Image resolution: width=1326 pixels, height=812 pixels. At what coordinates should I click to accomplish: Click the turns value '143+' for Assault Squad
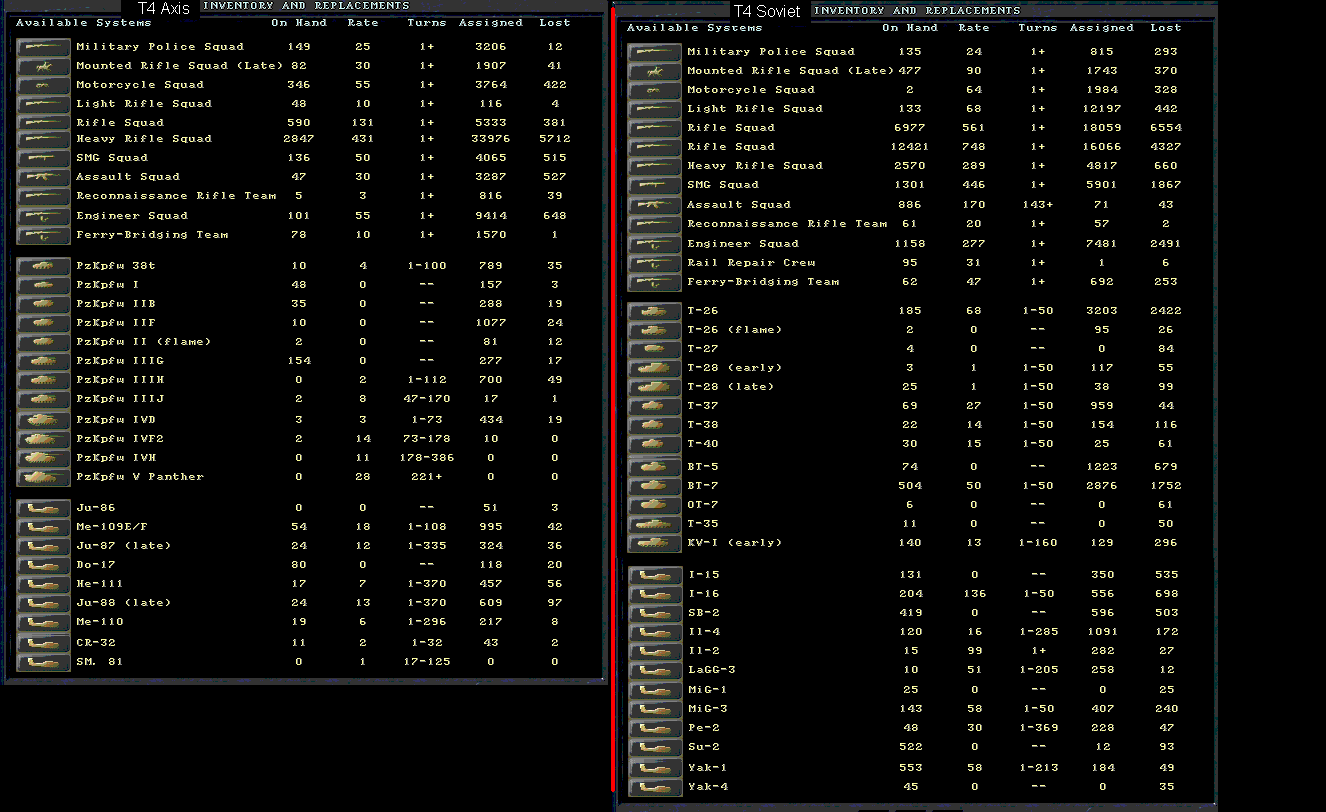pos(1038,205)
